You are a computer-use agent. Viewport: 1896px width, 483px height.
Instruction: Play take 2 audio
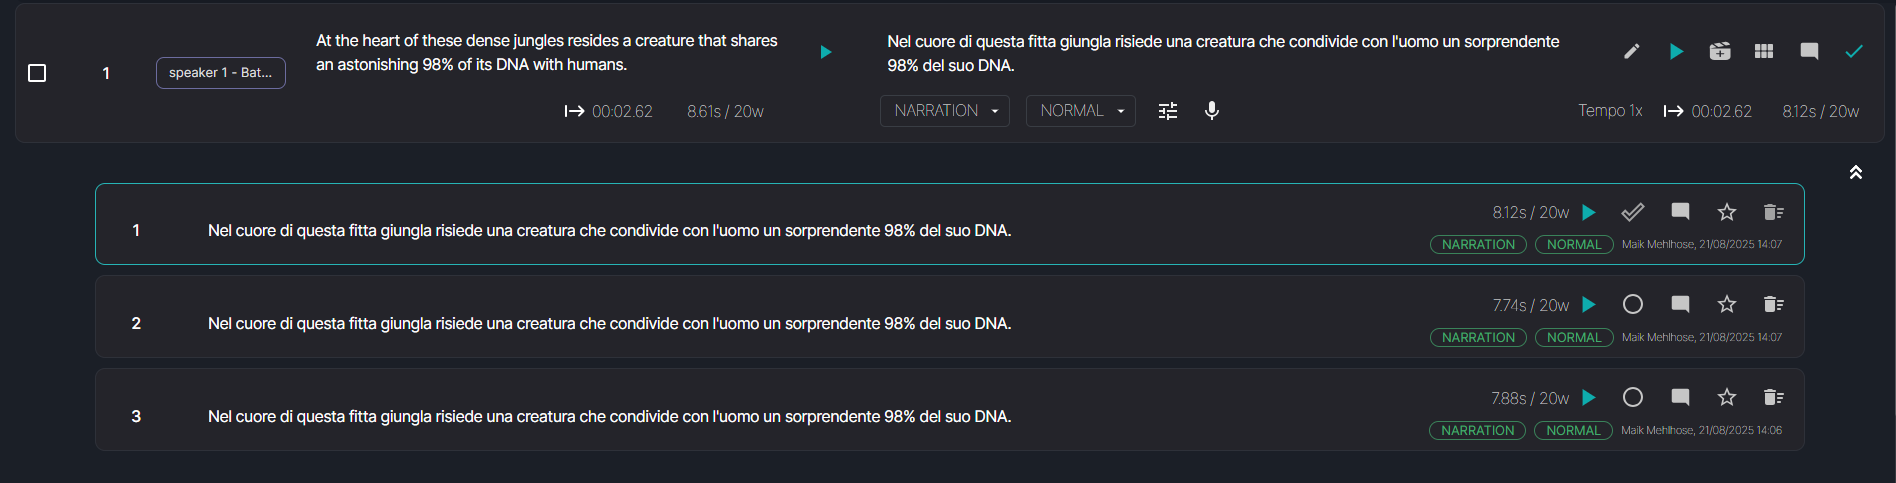[x=1589, y=305]
